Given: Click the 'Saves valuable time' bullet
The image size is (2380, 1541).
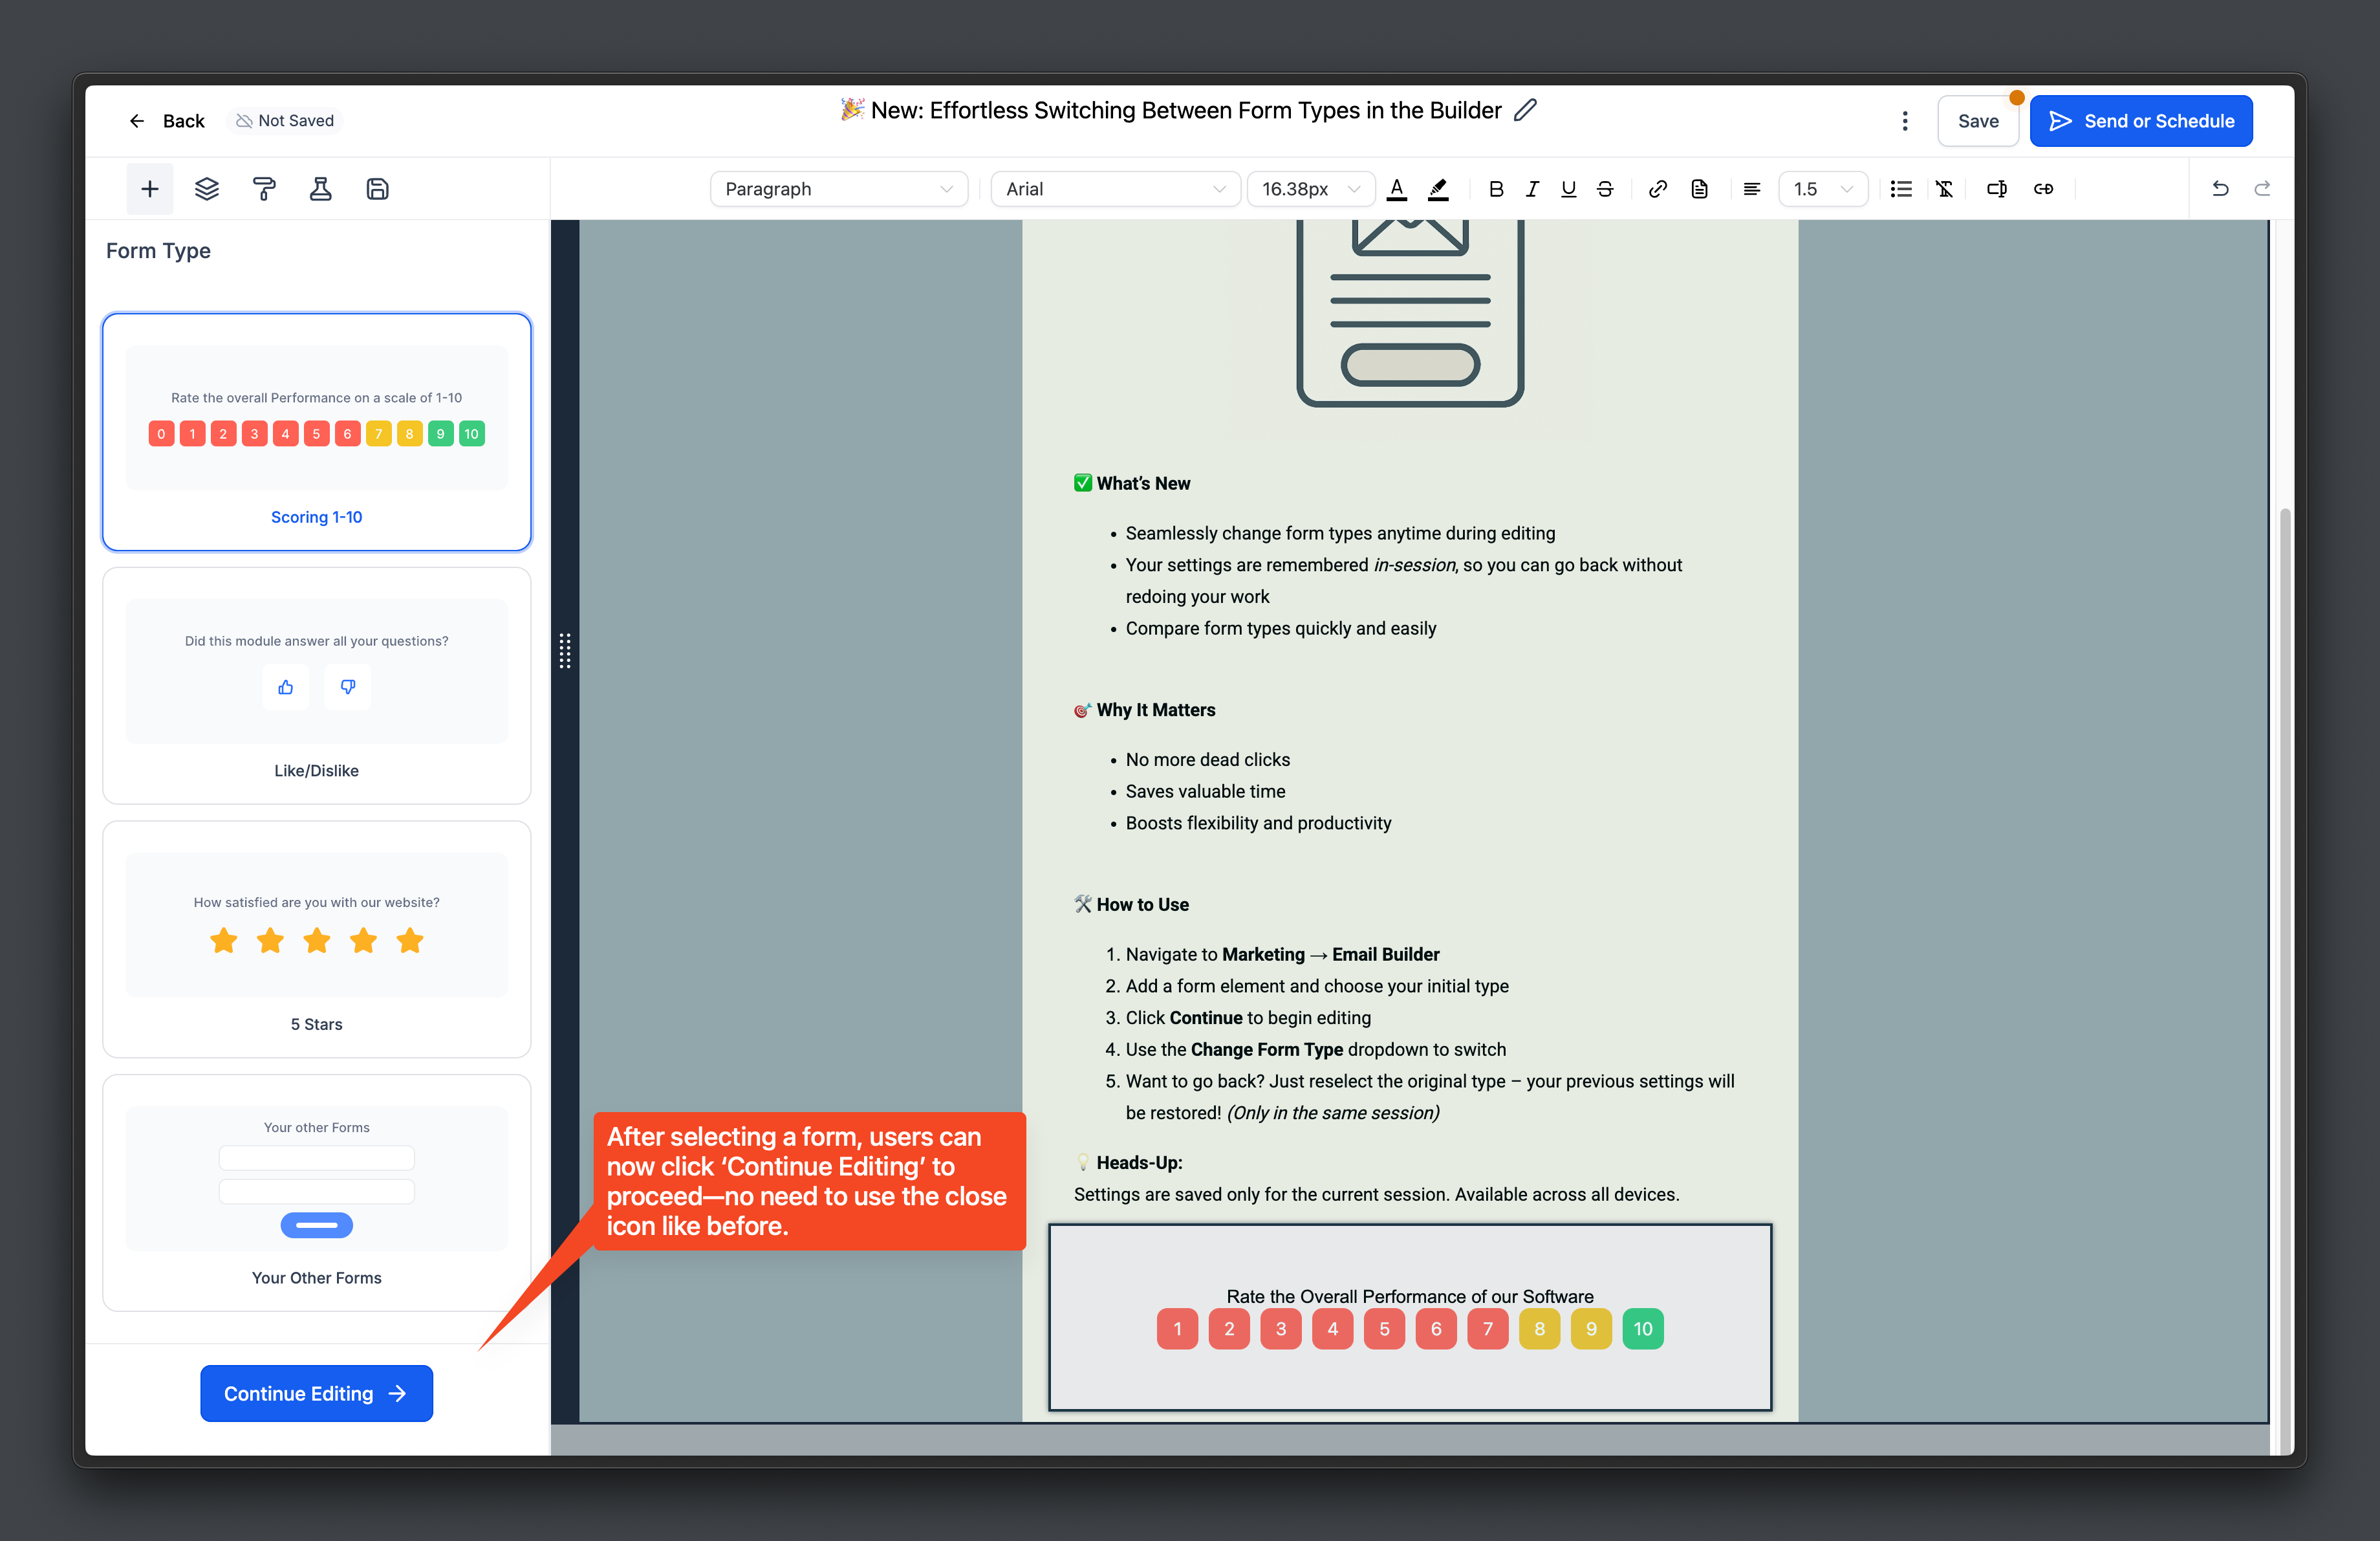Looking at the screenshot, I should click(1206, 791).
